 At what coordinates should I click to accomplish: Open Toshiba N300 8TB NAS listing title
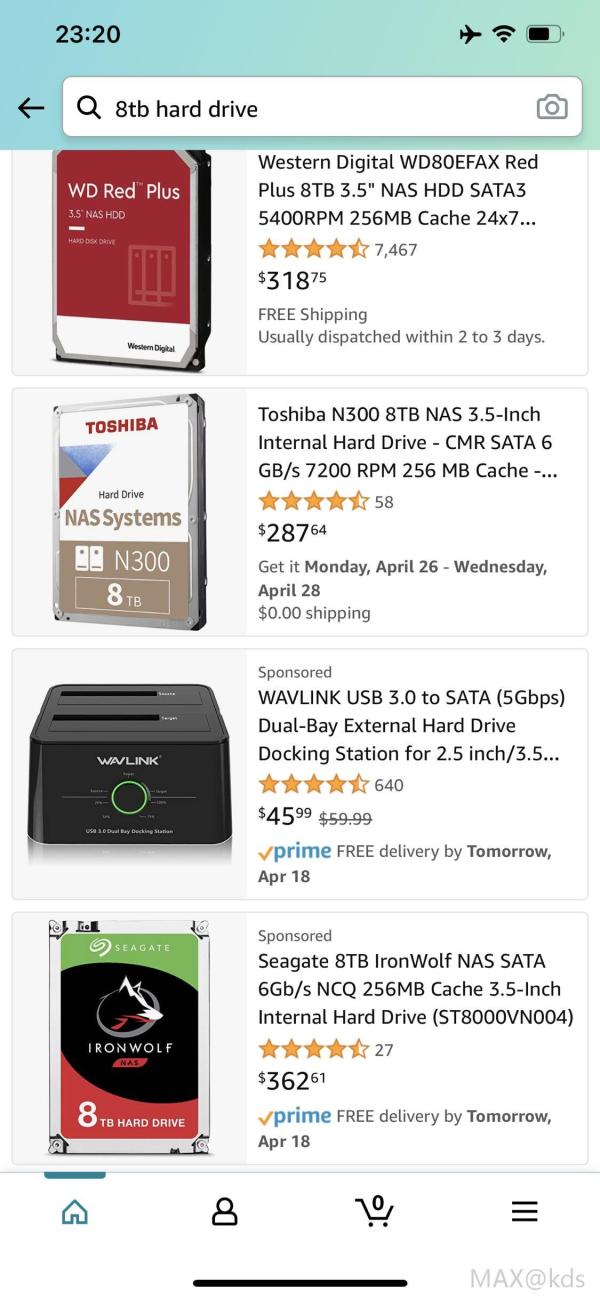pyautogui.click(x=406, y=442)
